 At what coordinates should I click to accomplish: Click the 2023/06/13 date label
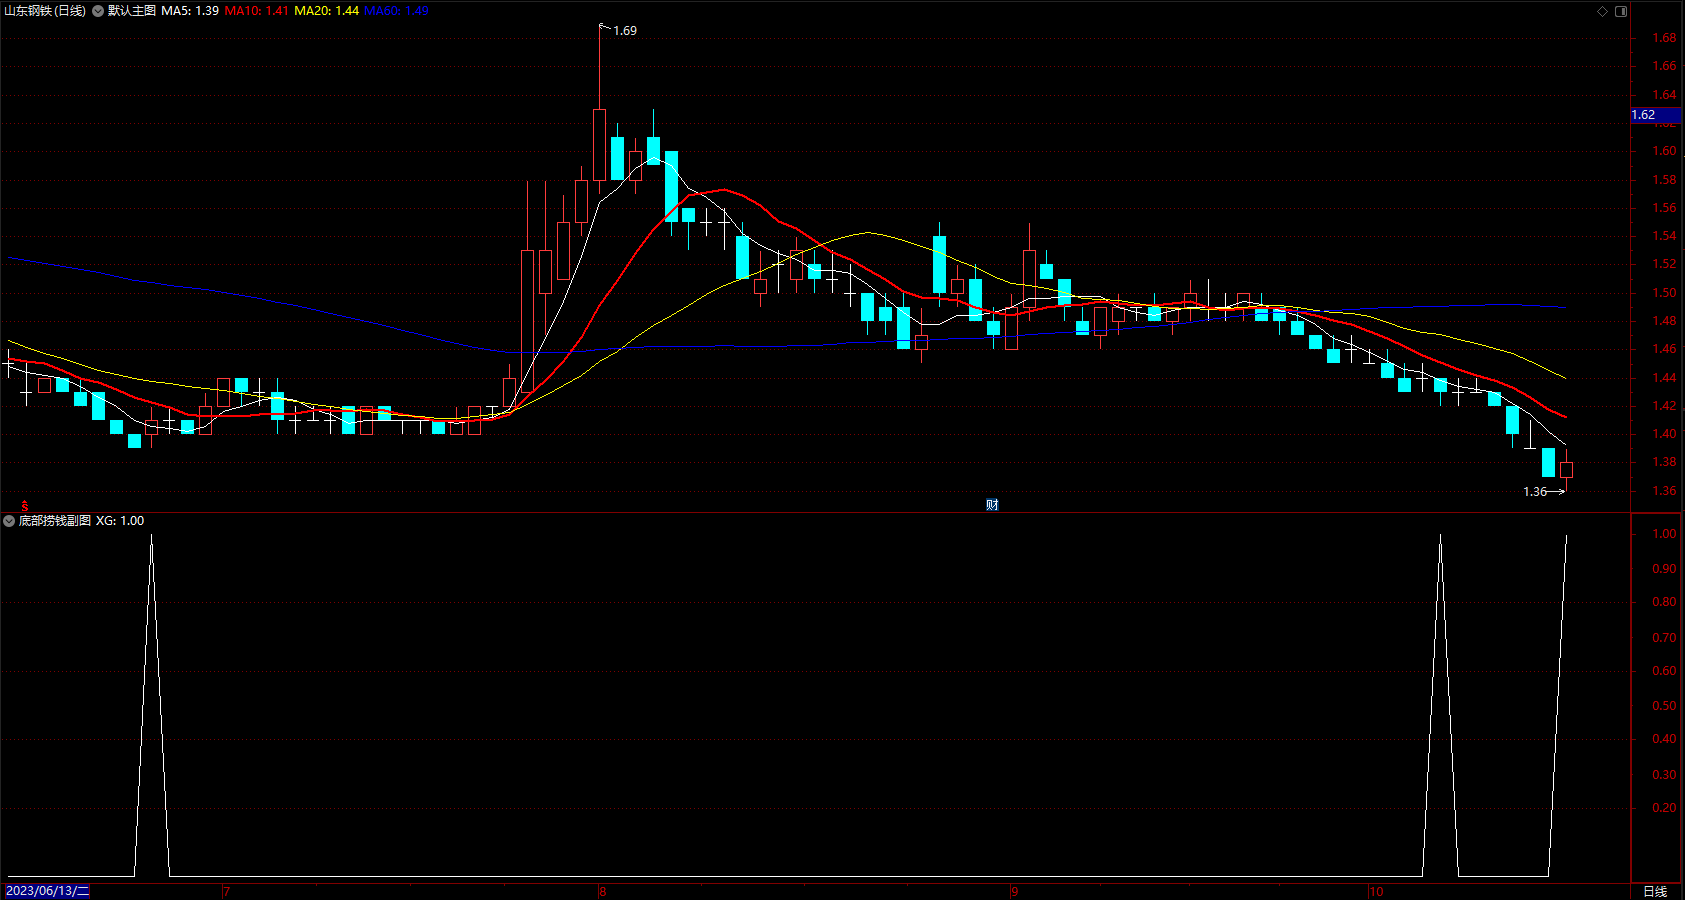(x=47, y=891)
